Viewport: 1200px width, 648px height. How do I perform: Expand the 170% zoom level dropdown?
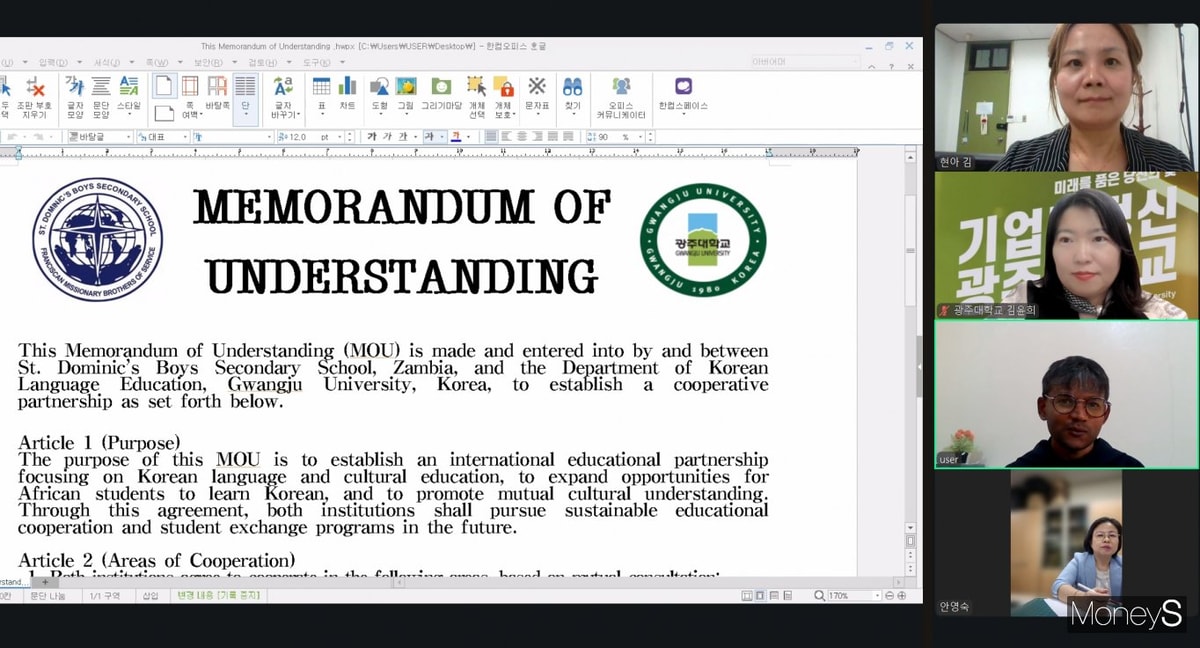879,596
